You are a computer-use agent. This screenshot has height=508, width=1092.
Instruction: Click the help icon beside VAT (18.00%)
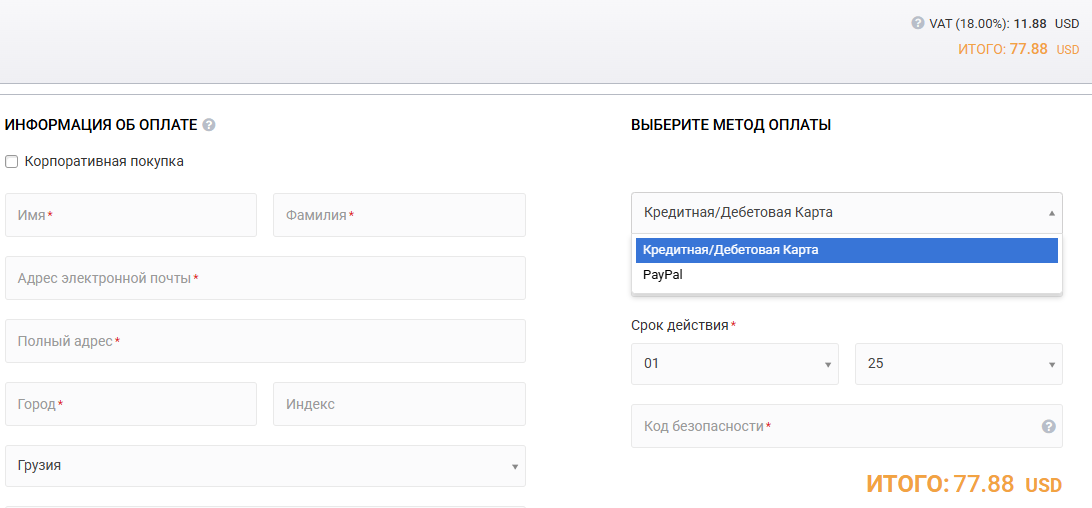click(x=918, y=23)
